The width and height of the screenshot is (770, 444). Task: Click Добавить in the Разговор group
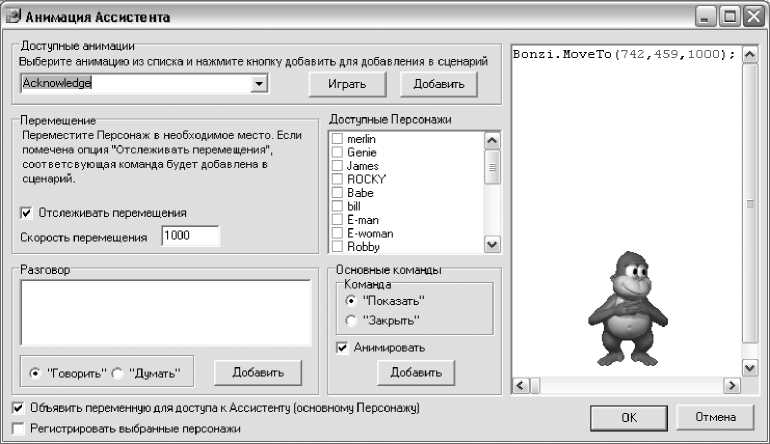point(258,373)
